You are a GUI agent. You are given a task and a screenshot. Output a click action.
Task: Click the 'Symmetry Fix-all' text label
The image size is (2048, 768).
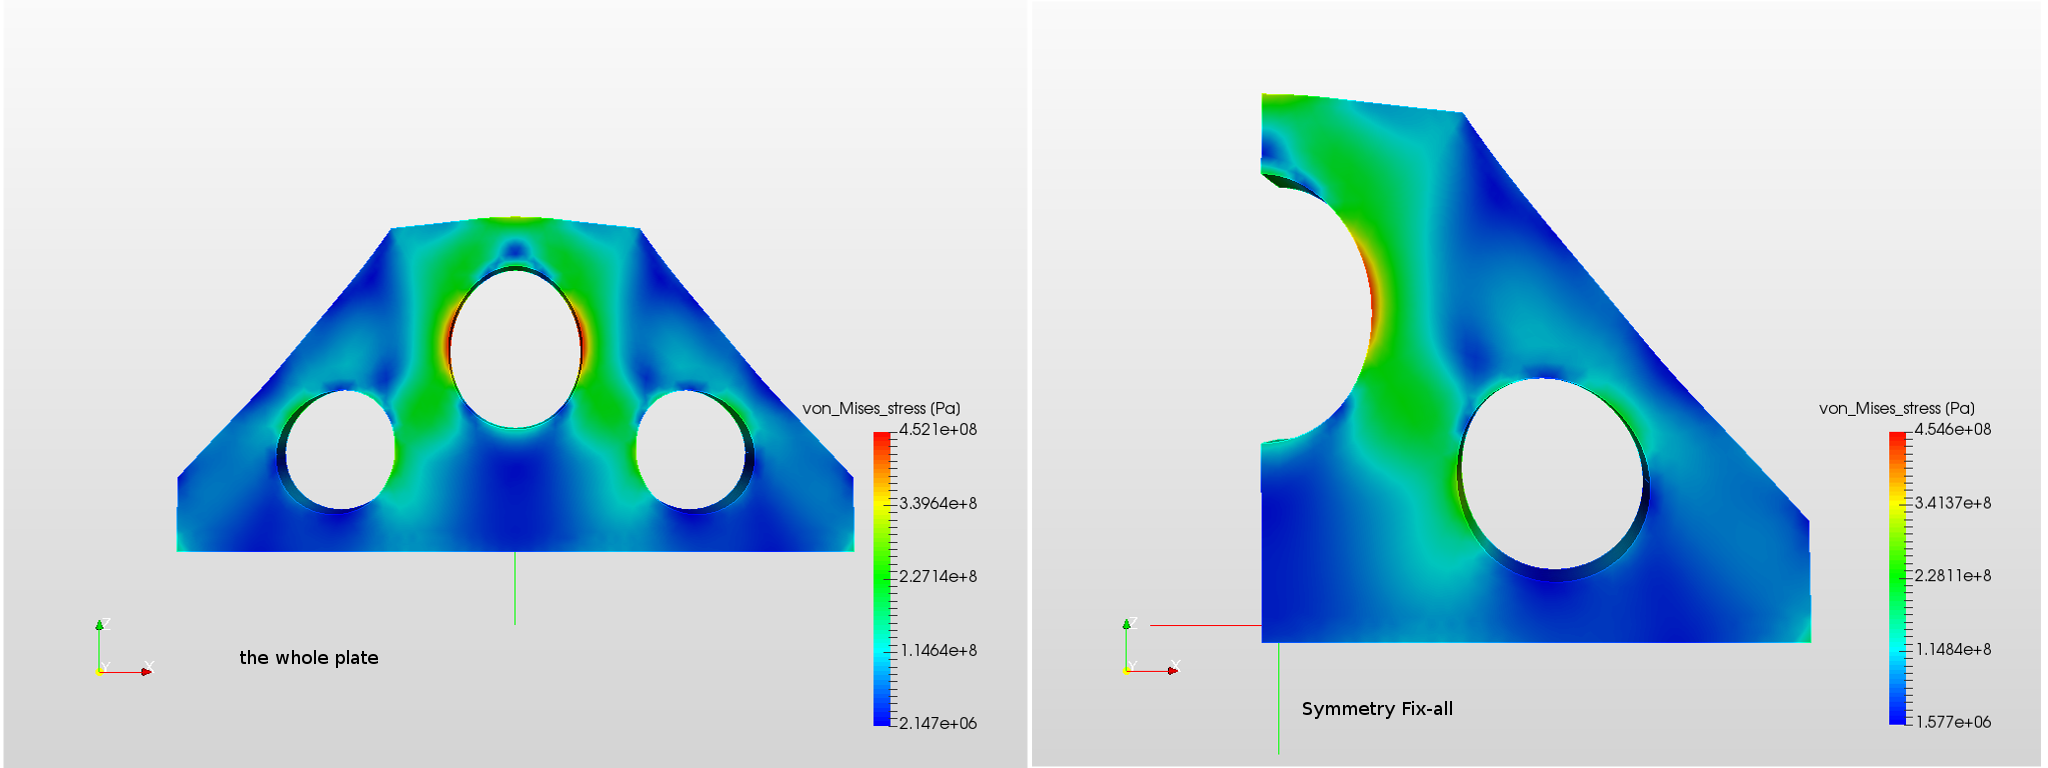point(1377,709)
